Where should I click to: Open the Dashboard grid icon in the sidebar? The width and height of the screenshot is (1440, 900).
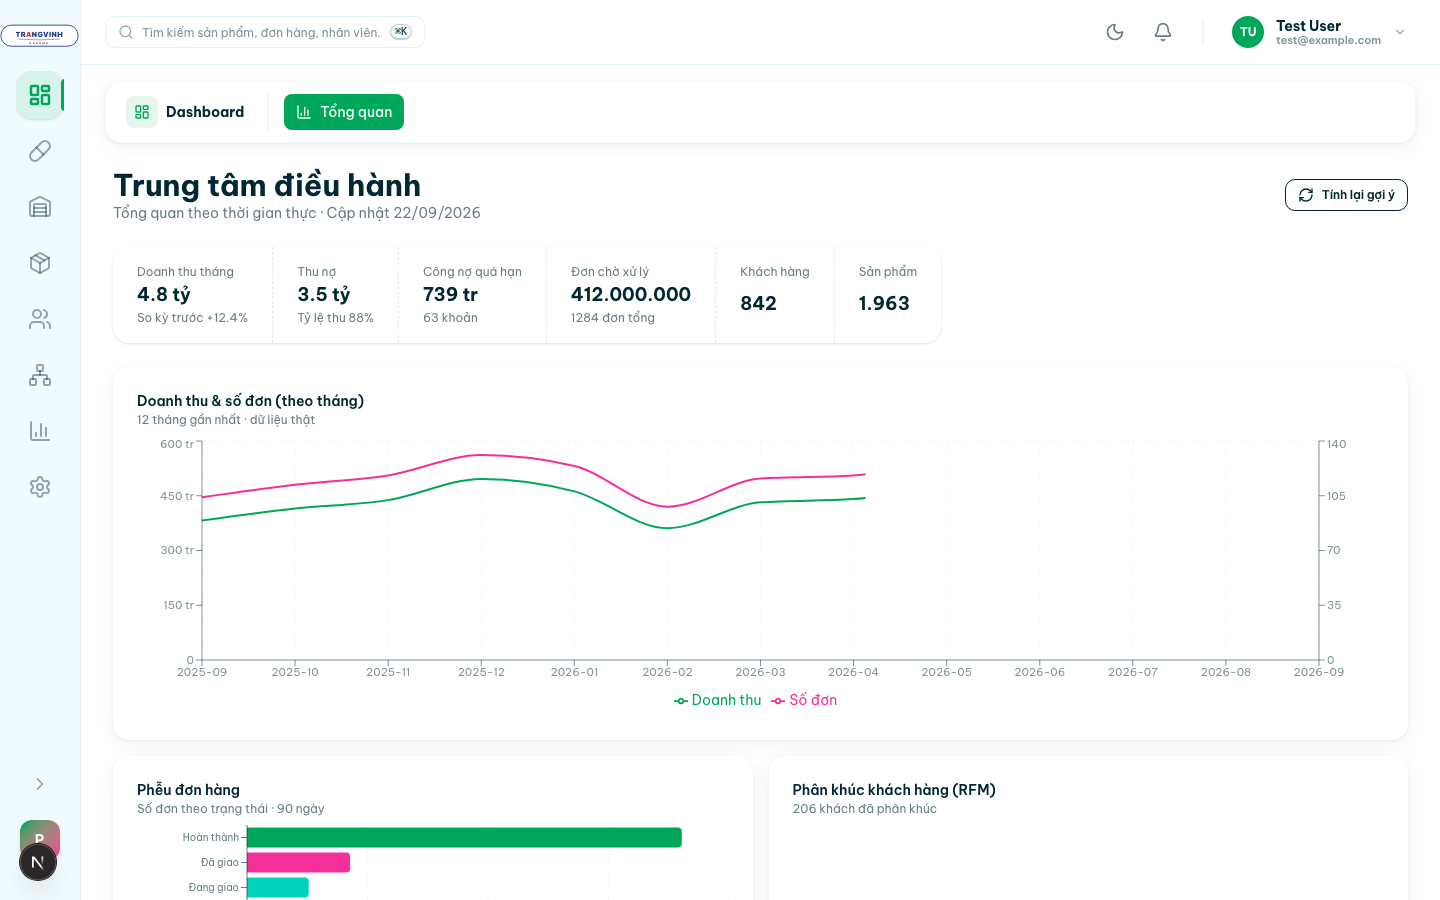[x=40, y=95]
